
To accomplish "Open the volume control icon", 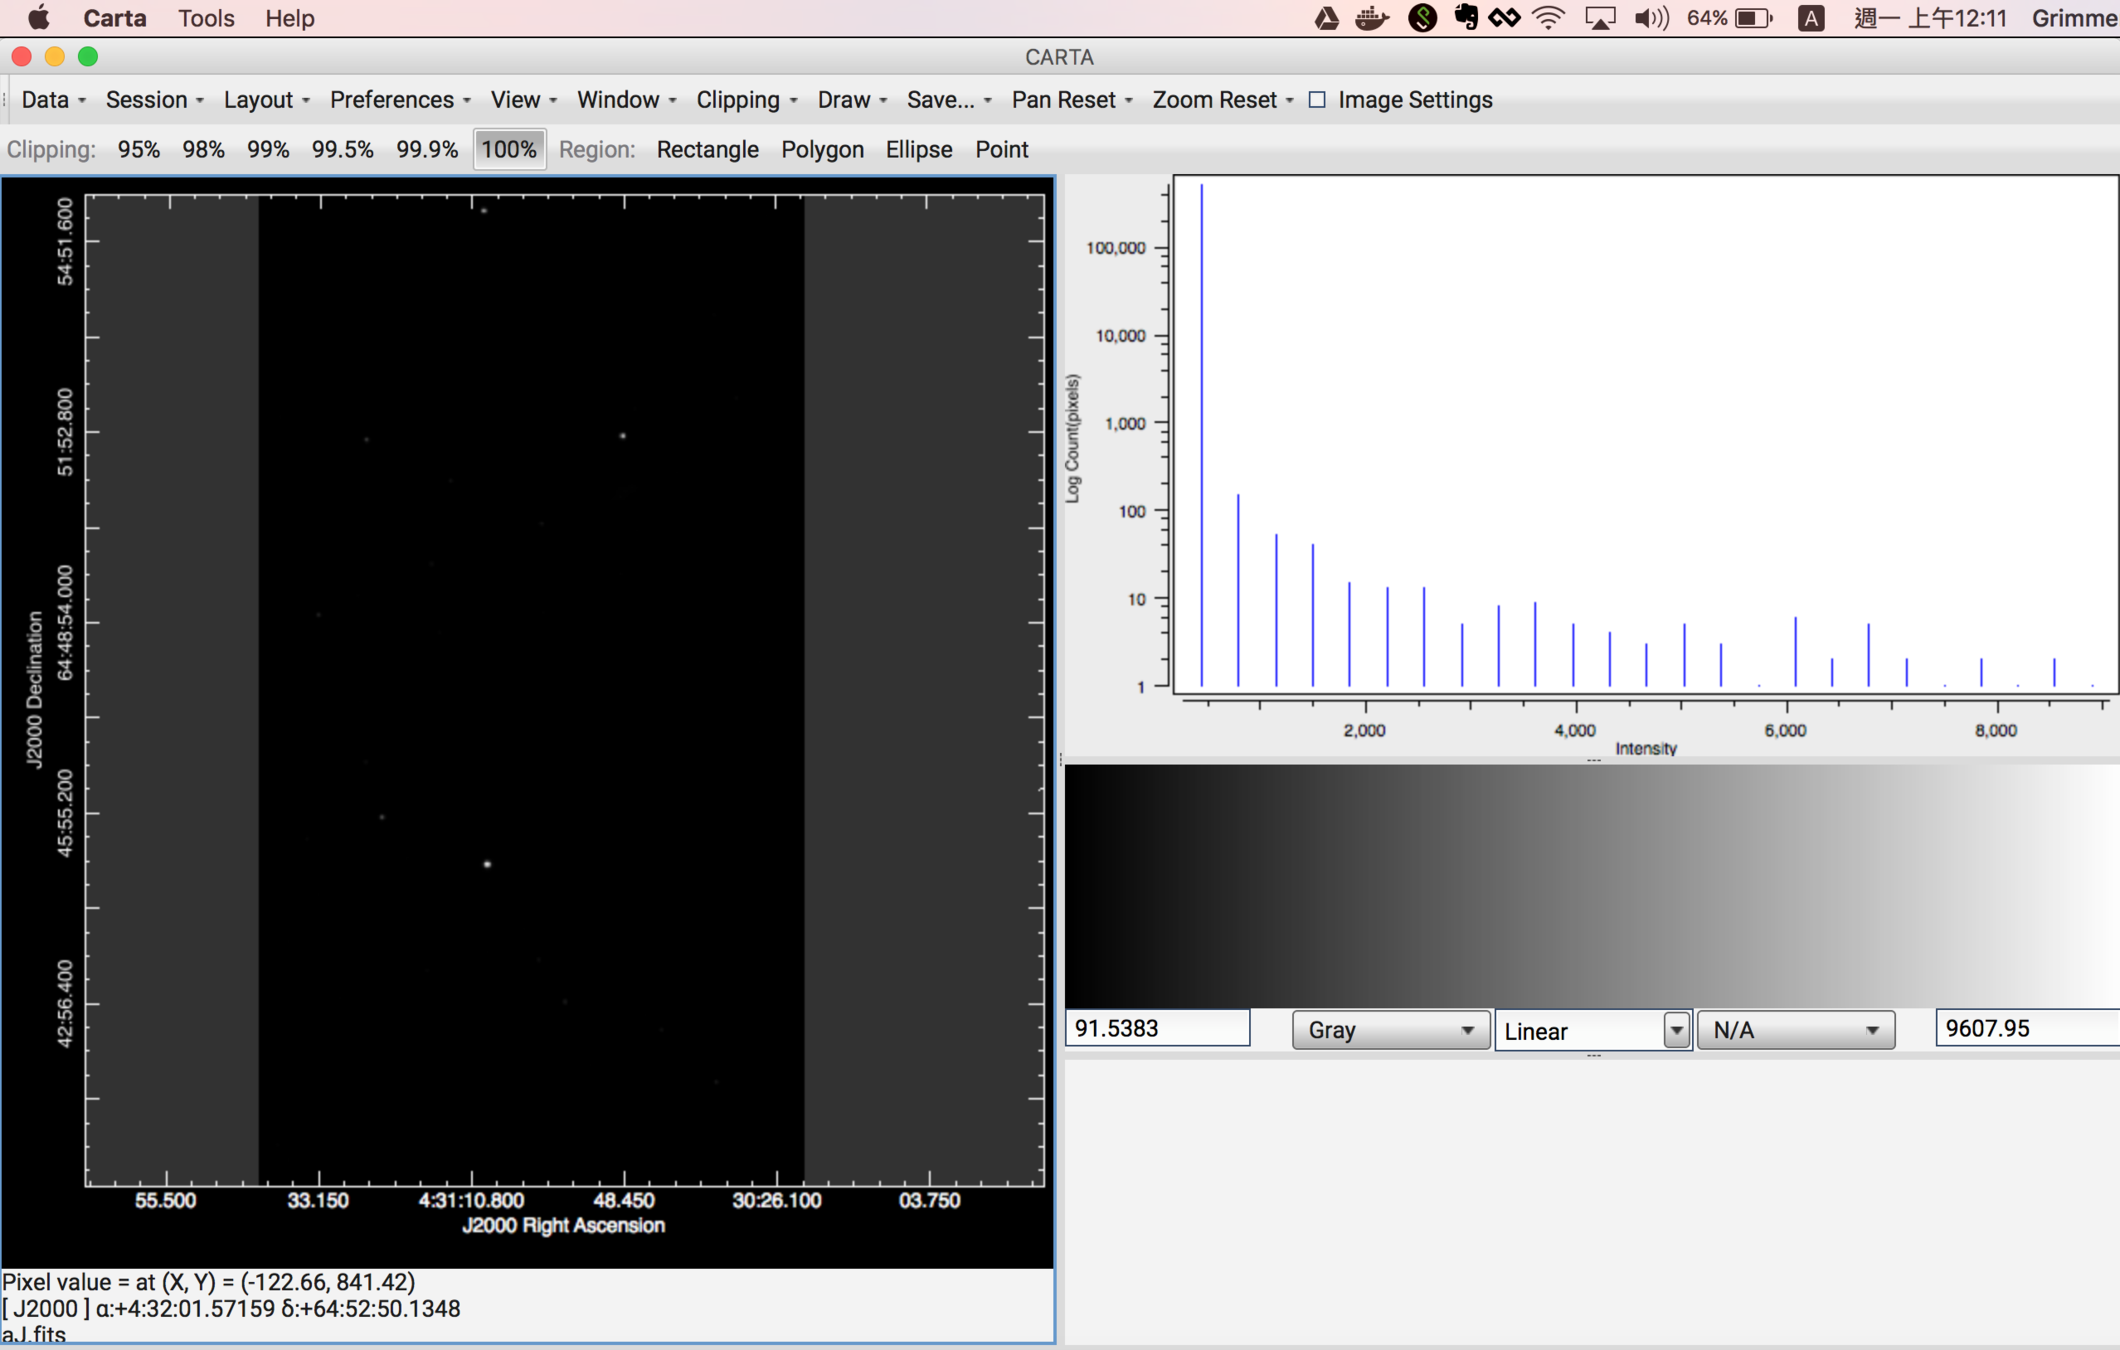I will point(1651,18).
